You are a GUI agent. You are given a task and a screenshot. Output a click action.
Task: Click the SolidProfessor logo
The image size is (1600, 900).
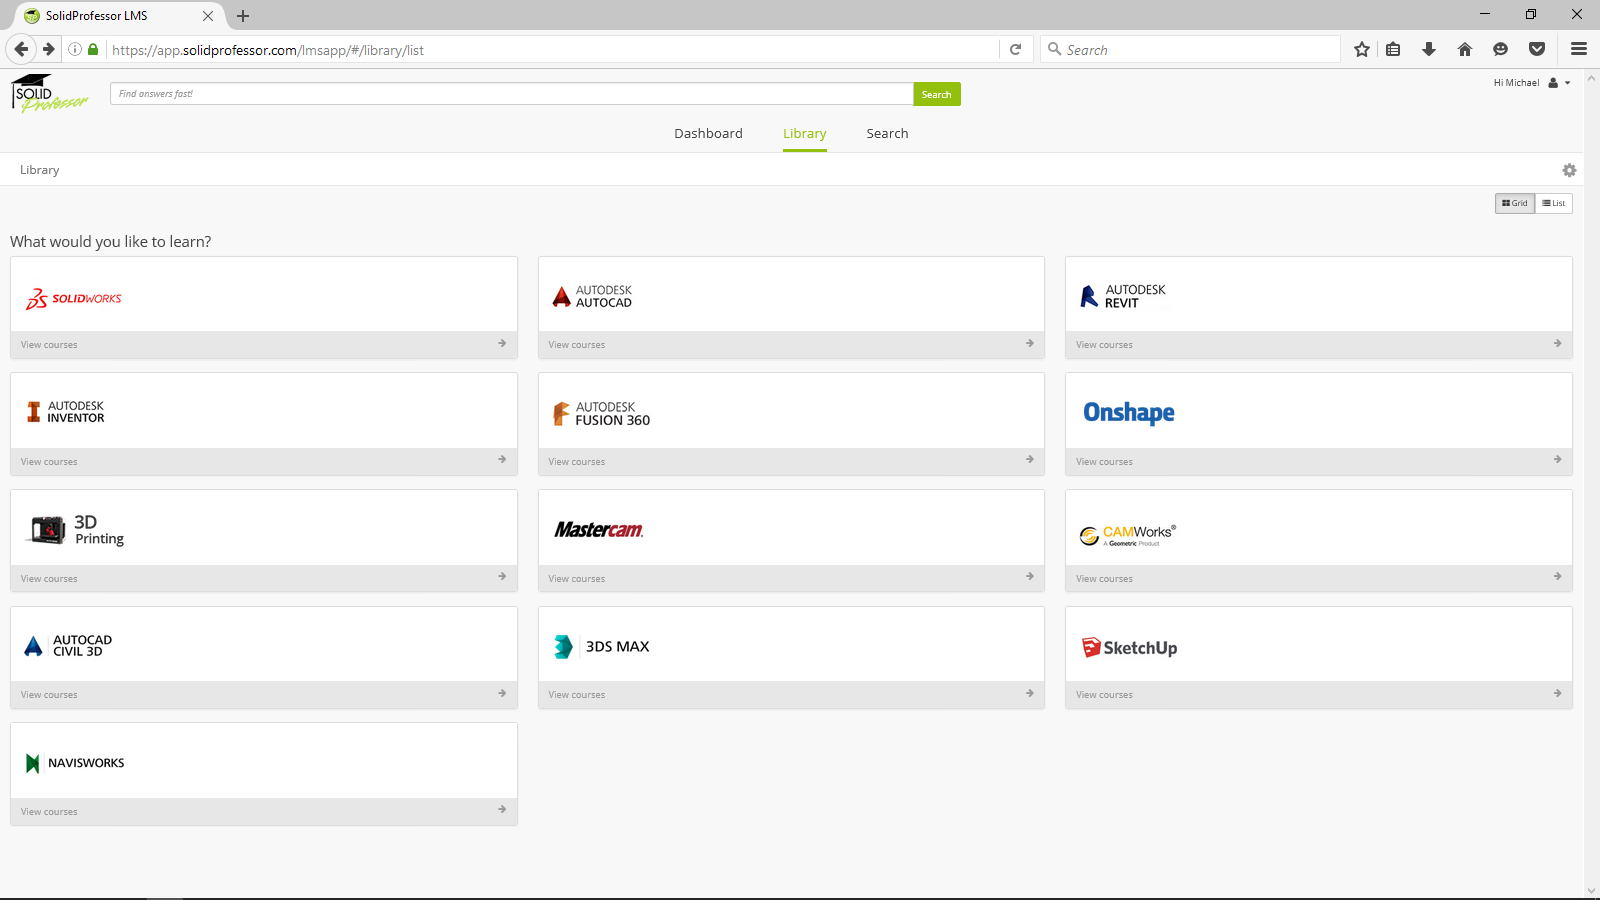49,94
